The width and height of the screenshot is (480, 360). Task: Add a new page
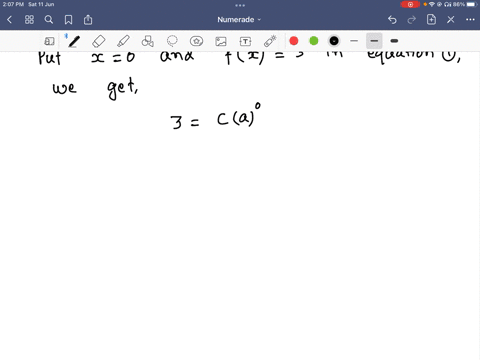pos(431,20)
